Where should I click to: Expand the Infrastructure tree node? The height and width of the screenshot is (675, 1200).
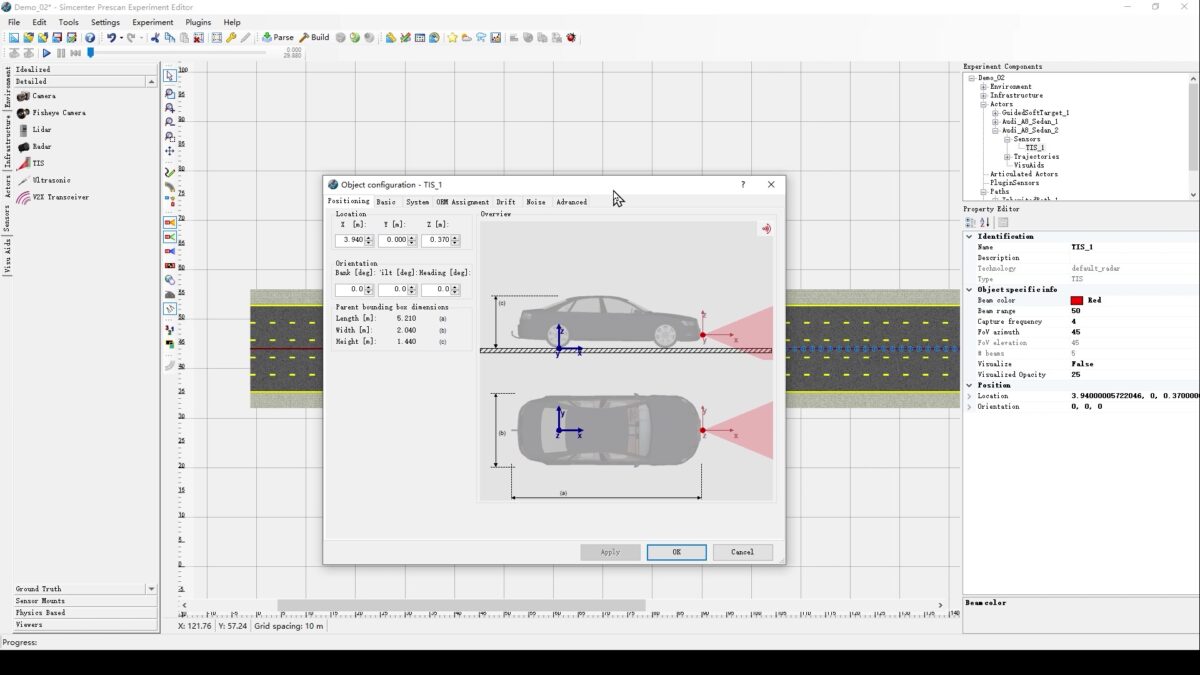pyautogui.click(x=984, y=96)
